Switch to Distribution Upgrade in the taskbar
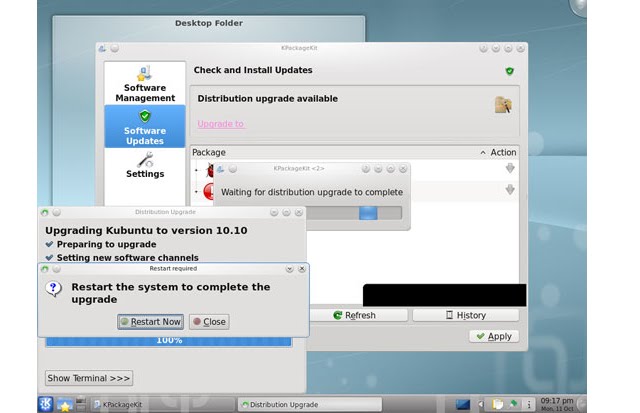 [310, 404]
